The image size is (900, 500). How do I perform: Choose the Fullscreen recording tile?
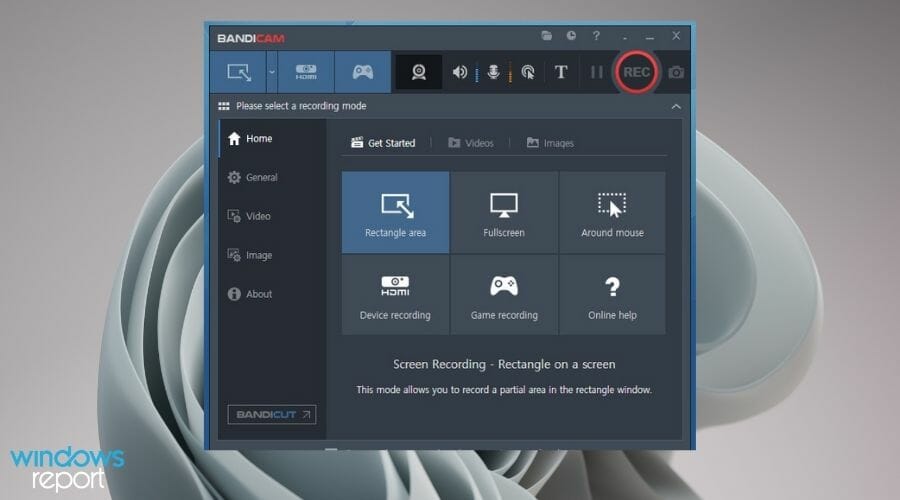tap(504, 212)
